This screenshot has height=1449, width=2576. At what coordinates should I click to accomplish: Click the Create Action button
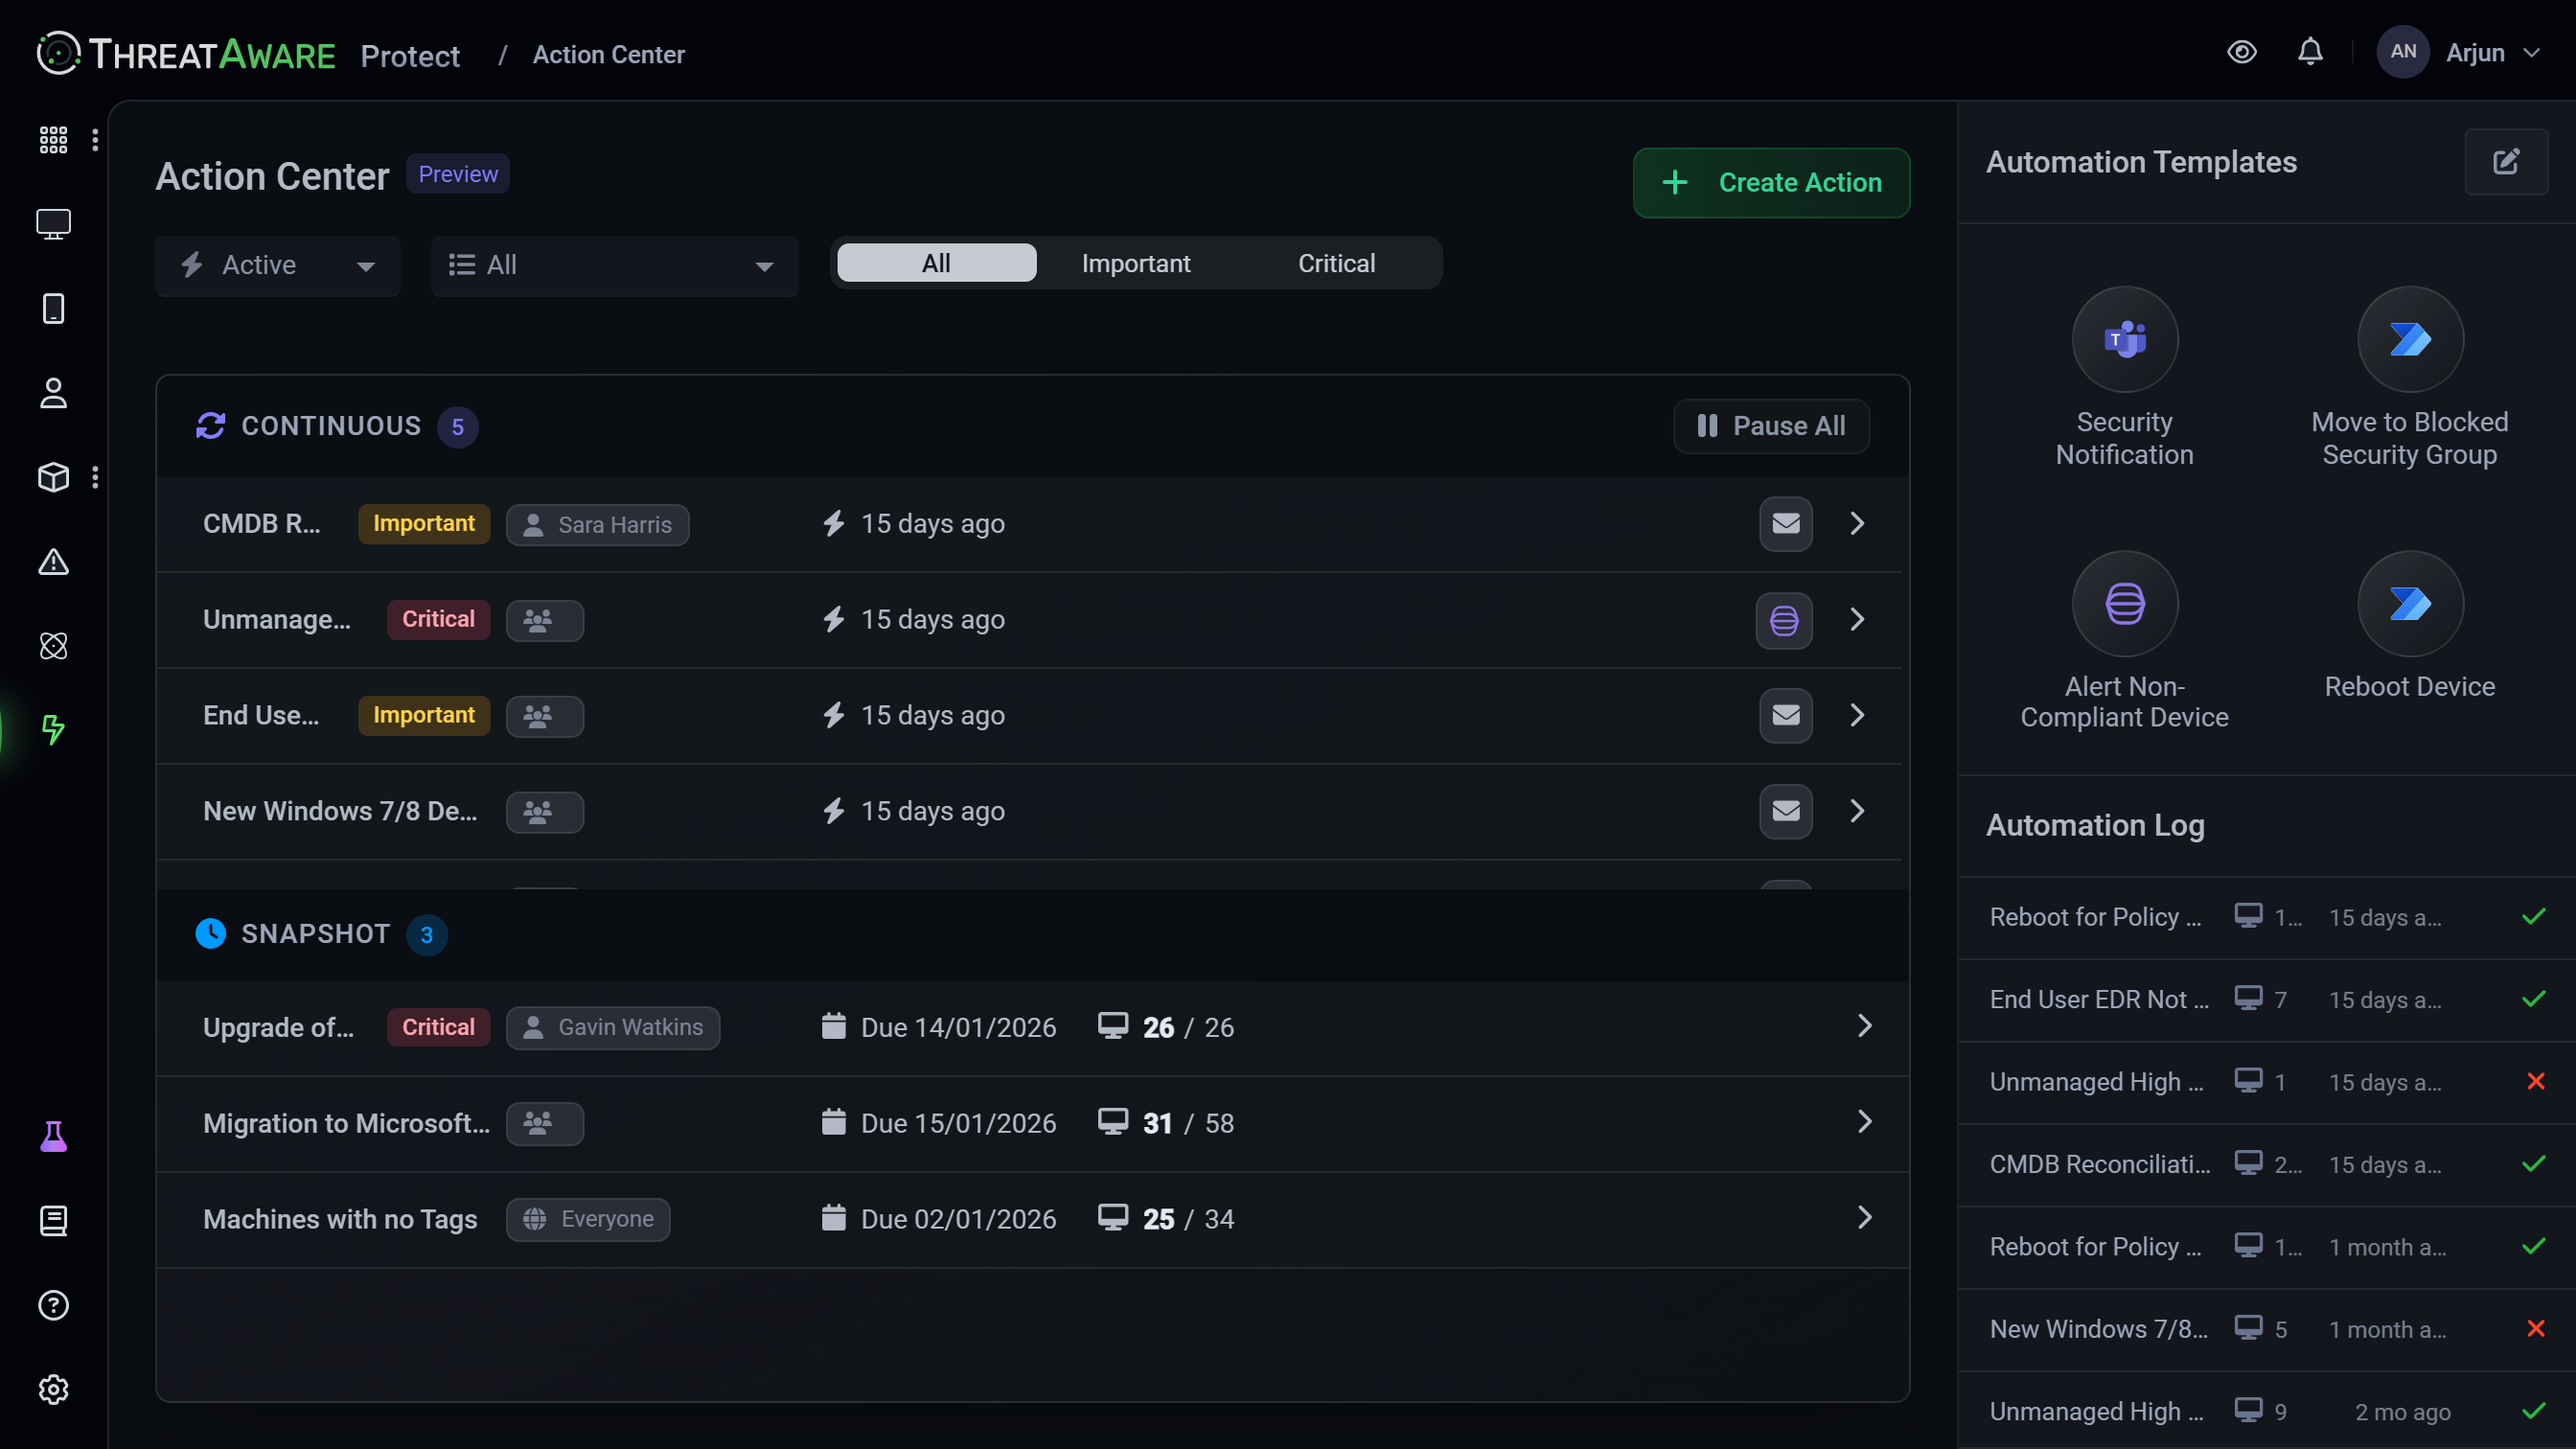click(x=1770, y=183)
